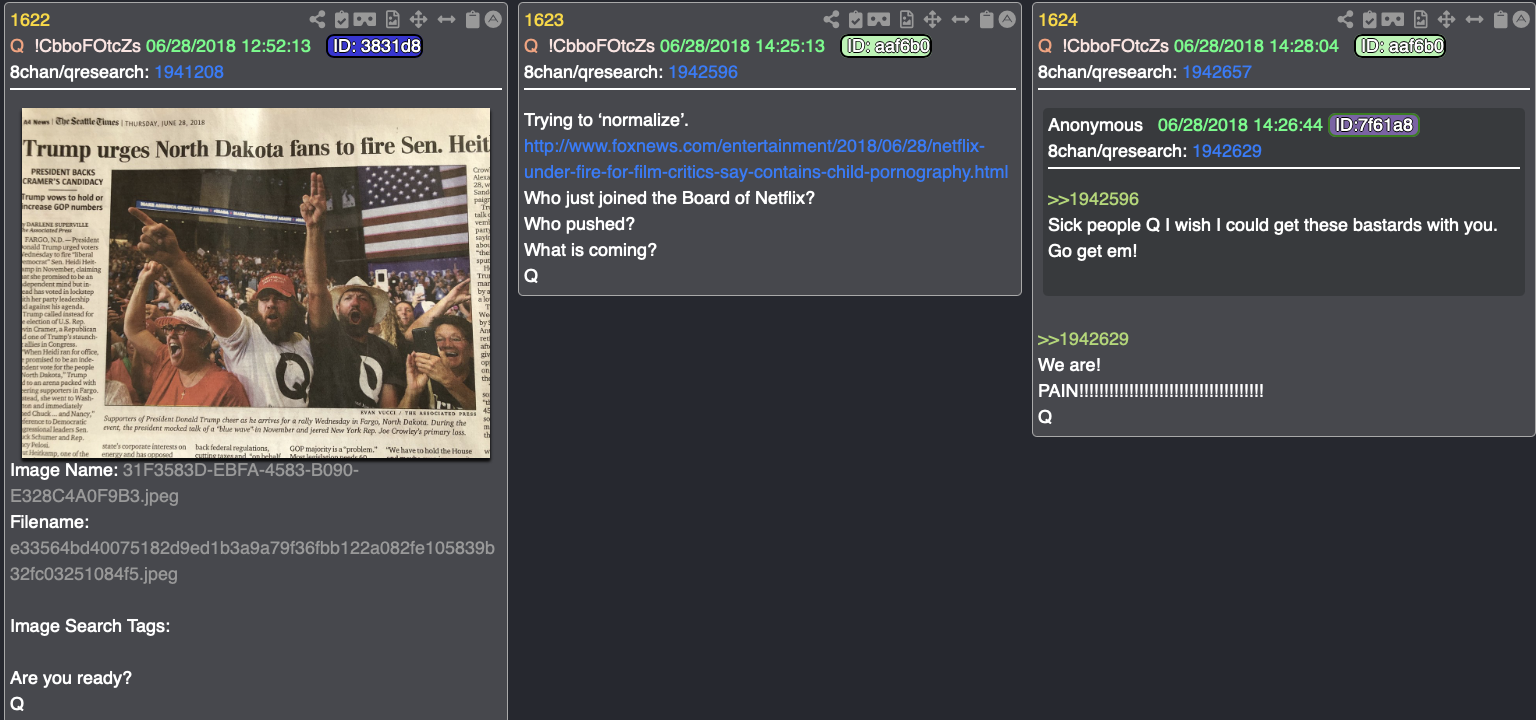Screen dimensions: 1536x720
Task: Click goggles/VR icon on post 1623
Action: [879, 19]
